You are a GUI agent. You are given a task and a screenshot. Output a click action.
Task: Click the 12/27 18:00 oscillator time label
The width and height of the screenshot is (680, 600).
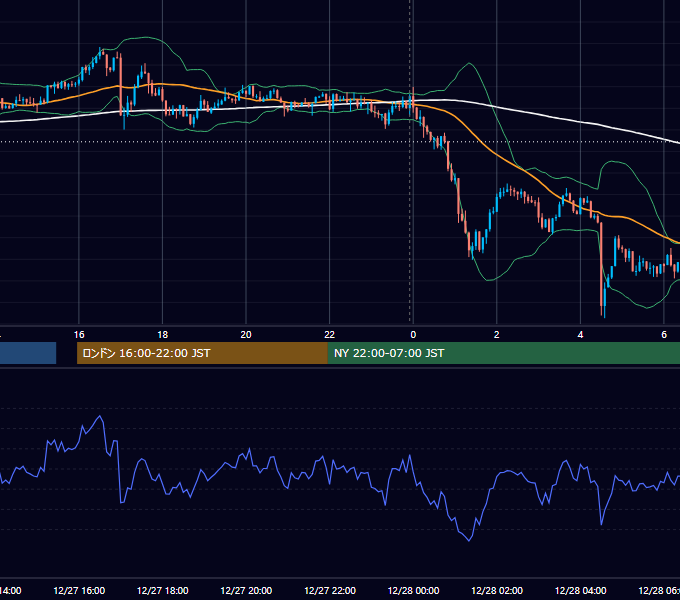point(163,590)
